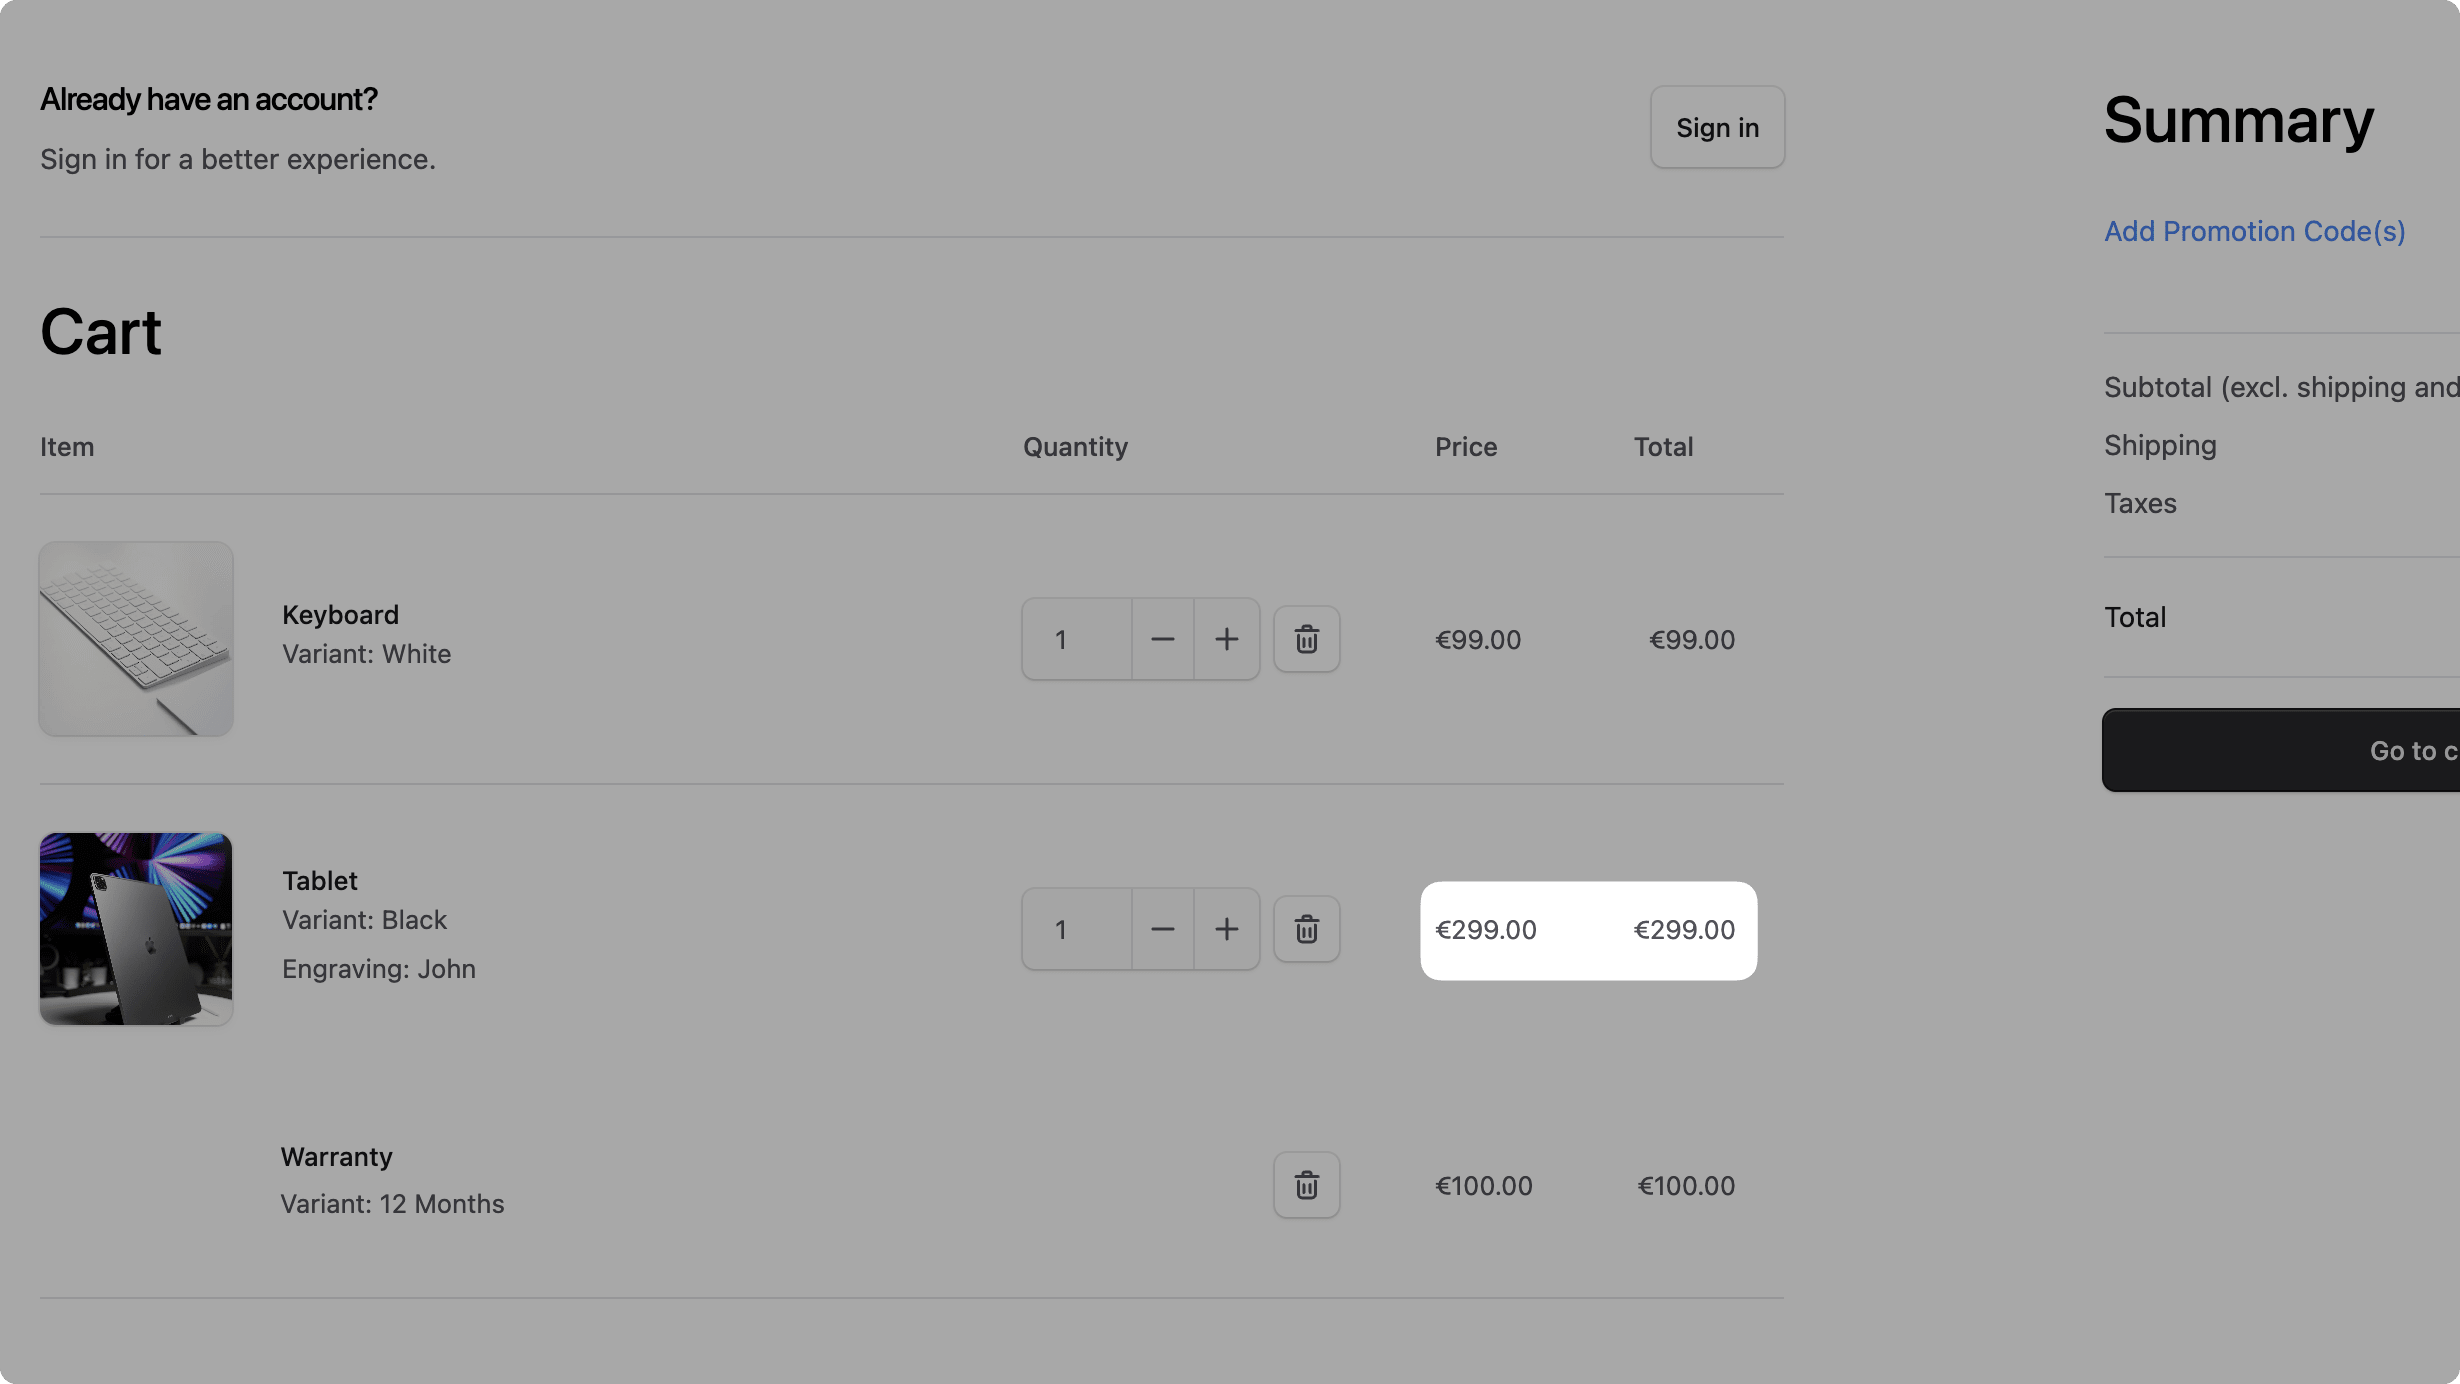Select the Warranty item name
Viewport: 2460px width, 1384px height.
click(x=335, y=1156)
